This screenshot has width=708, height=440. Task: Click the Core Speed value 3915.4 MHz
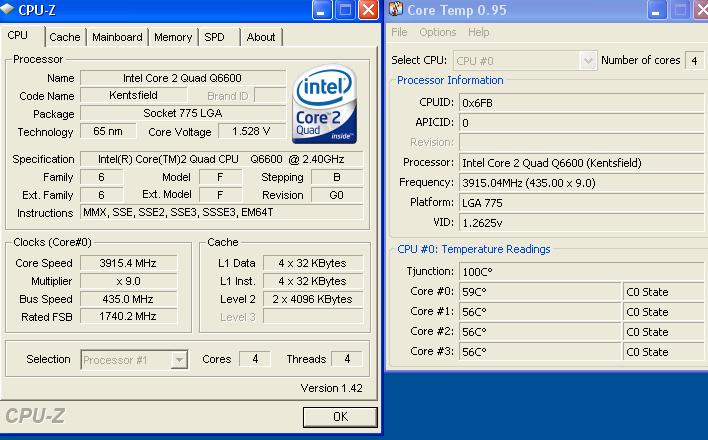129,263
